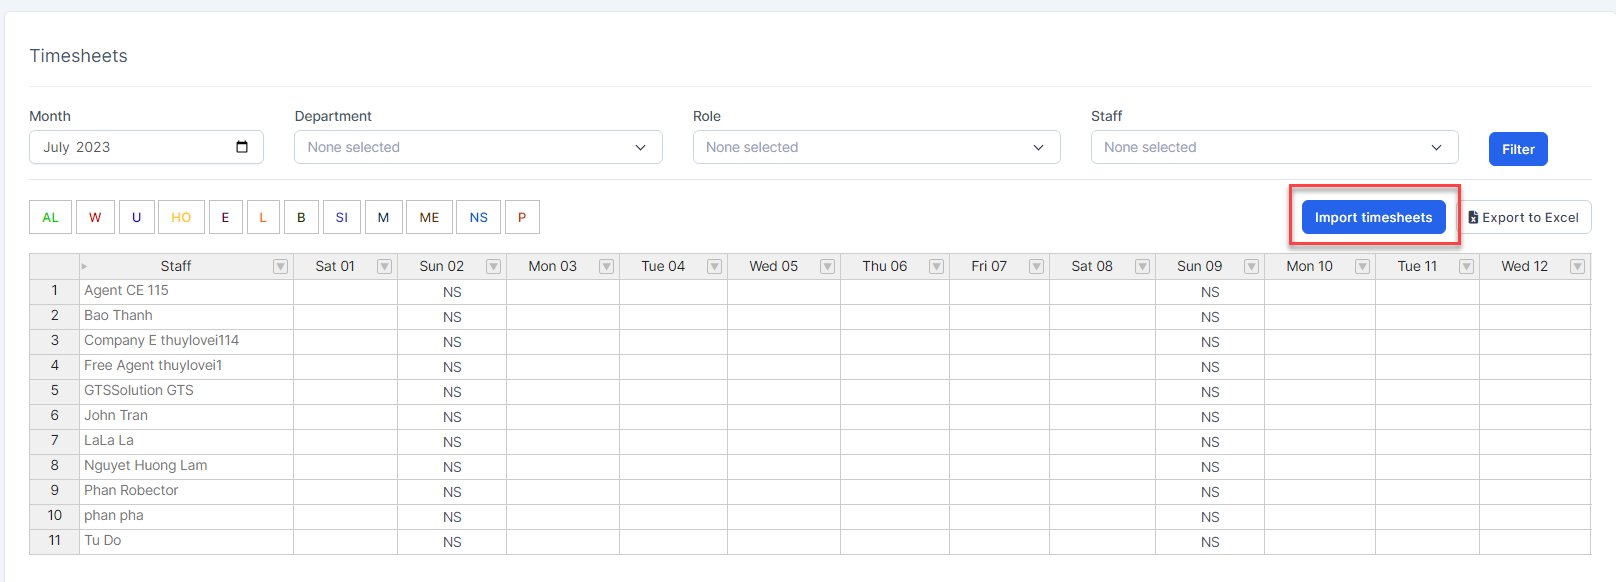The width and height of the screenshot is (1616, 582).
Task: Click the Mon 03 column filter icon
Action: [x=606, y=266]
